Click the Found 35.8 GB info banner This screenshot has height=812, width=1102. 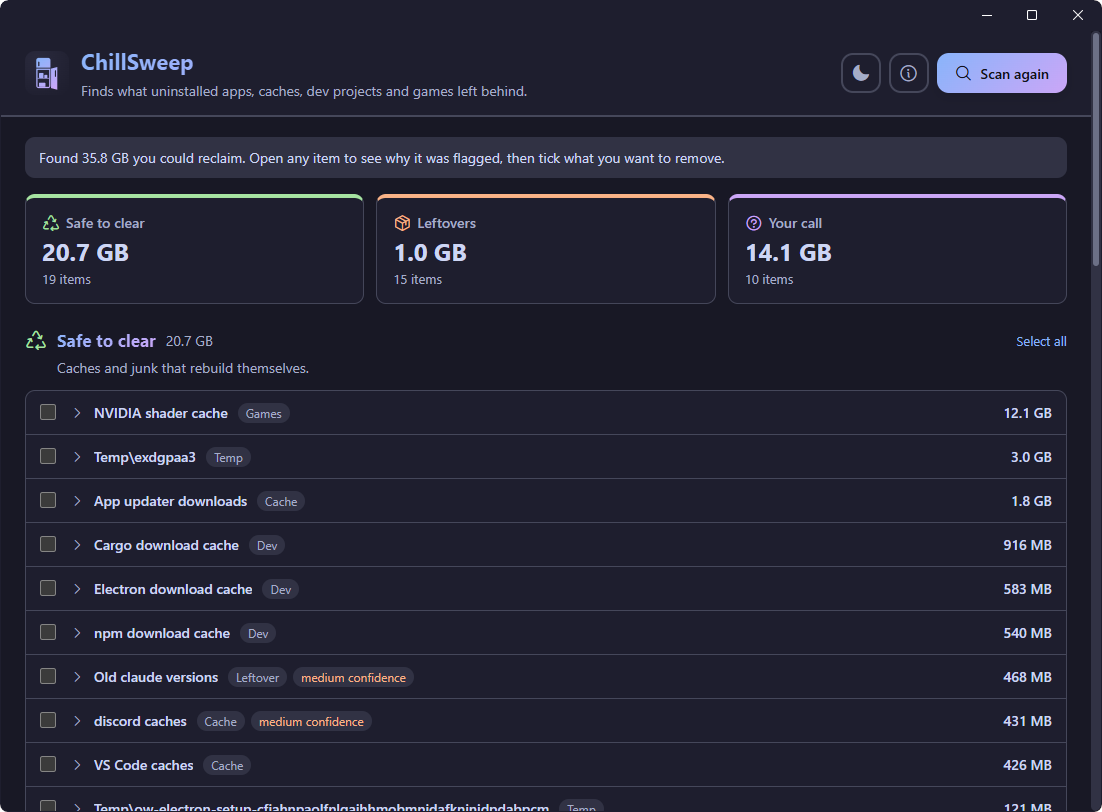point(545,157)
